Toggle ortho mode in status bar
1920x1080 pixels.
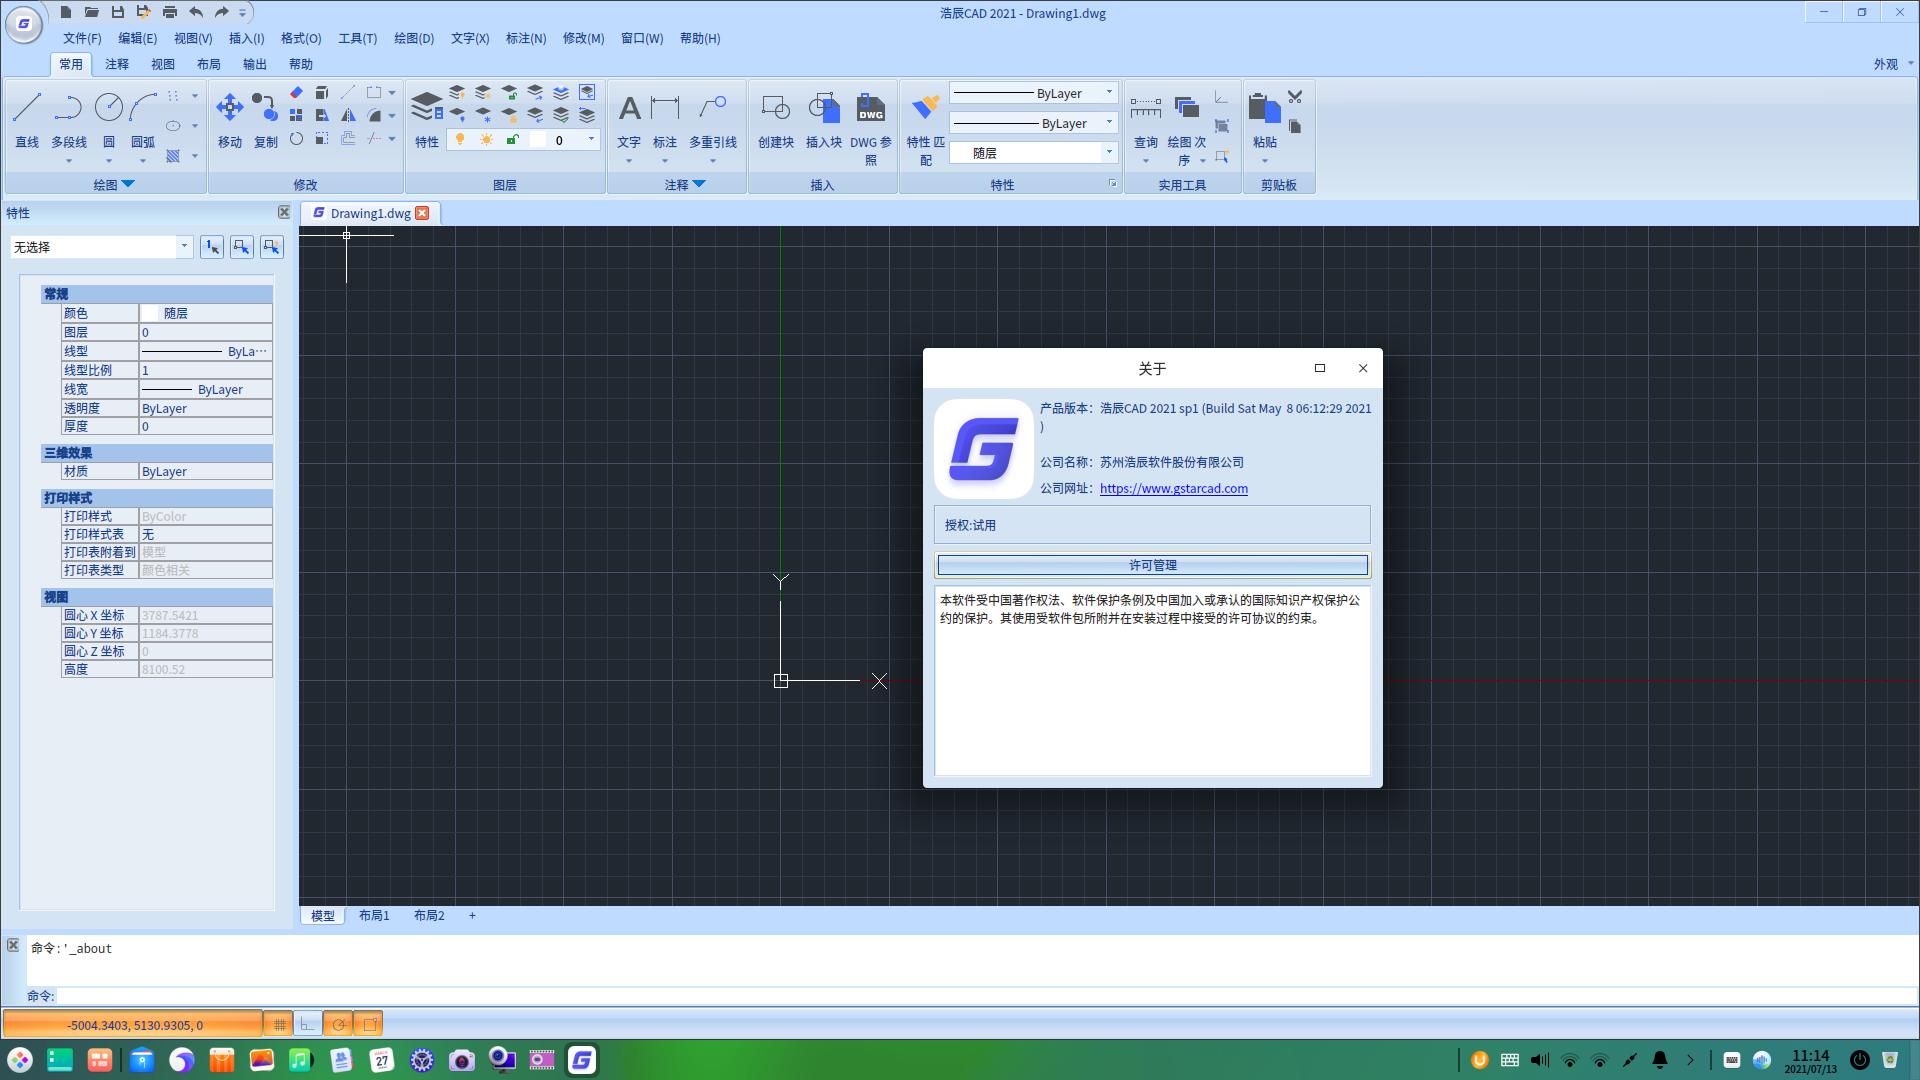click(x=308, y=1024)
